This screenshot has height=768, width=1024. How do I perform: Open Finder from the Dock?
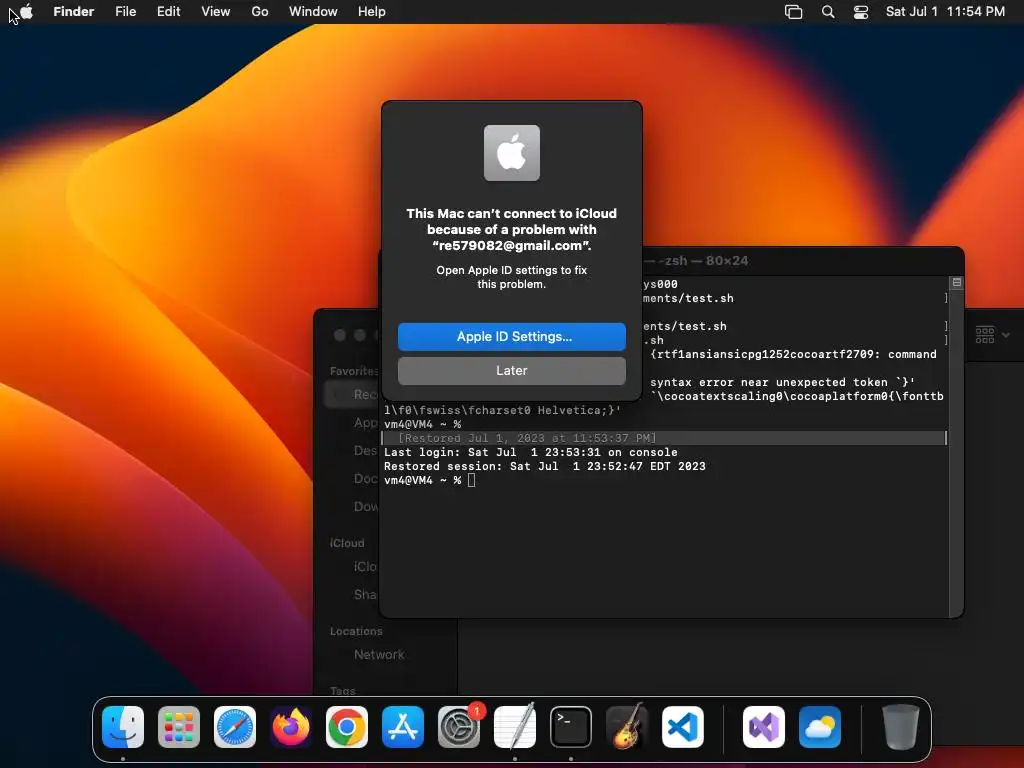[x=123, y=727]
